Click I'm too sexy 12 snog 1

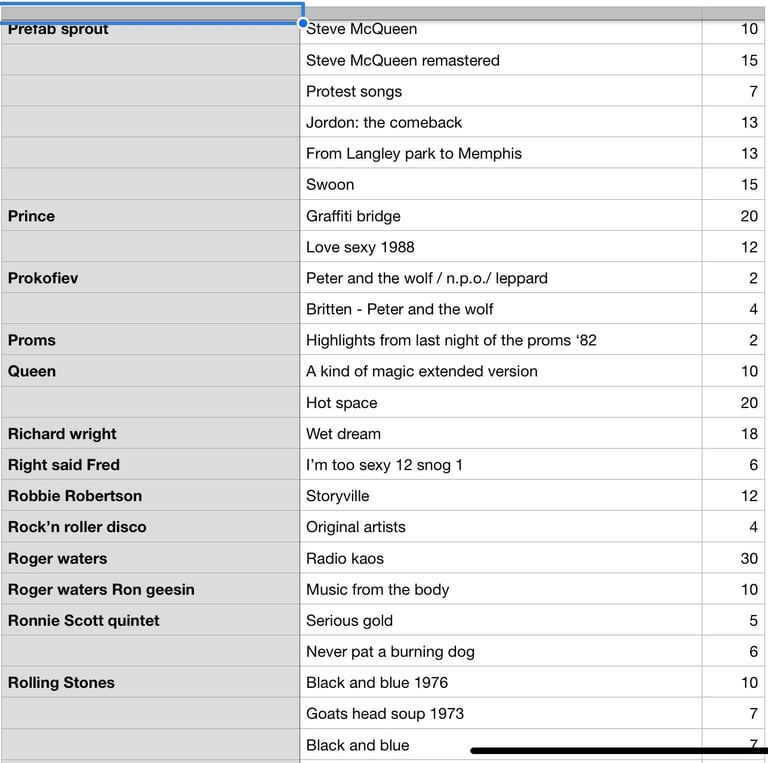pyautogui.click(x=501, y=464)
